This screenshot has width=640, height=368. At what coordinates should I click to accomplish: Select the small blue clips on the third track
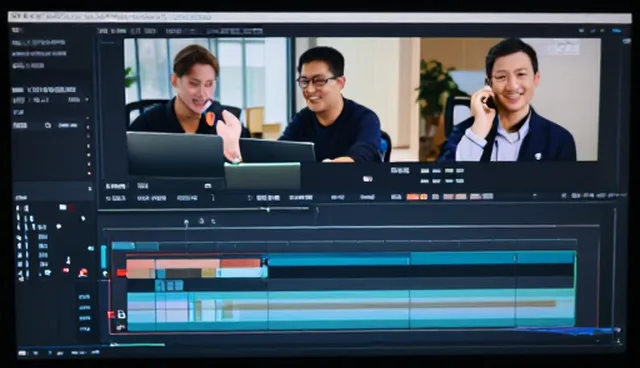tap(169, 285)
